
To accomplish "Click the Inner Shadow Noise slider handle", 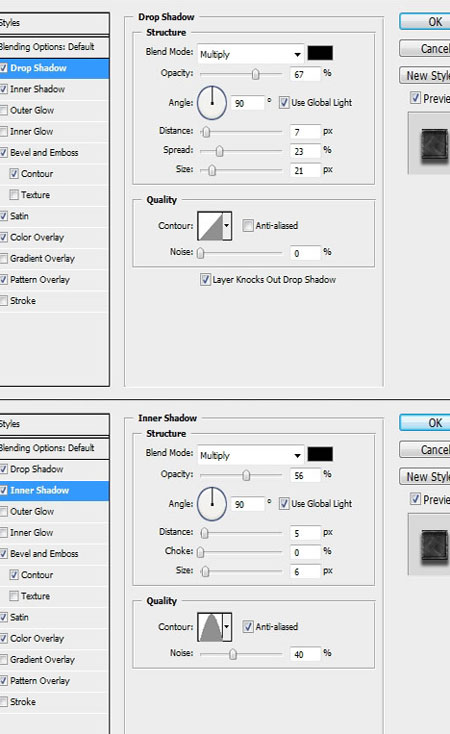I will pyautogui.click(x=233, y=653).
